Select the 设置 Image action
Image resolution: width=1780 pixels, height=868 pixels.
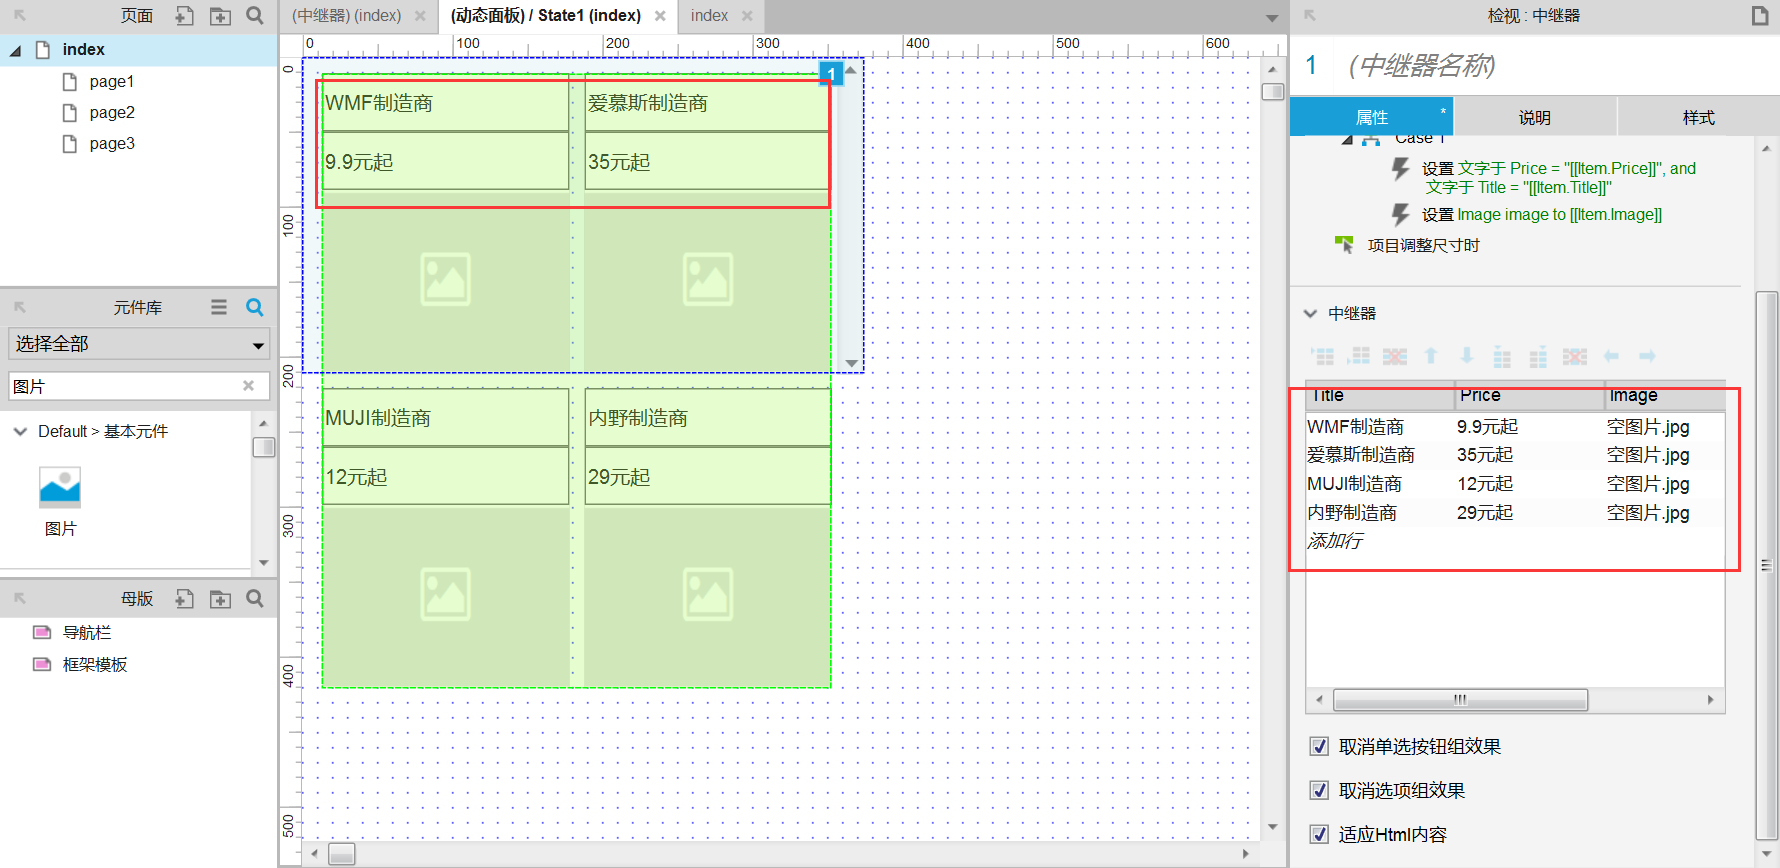(1542, 214)
